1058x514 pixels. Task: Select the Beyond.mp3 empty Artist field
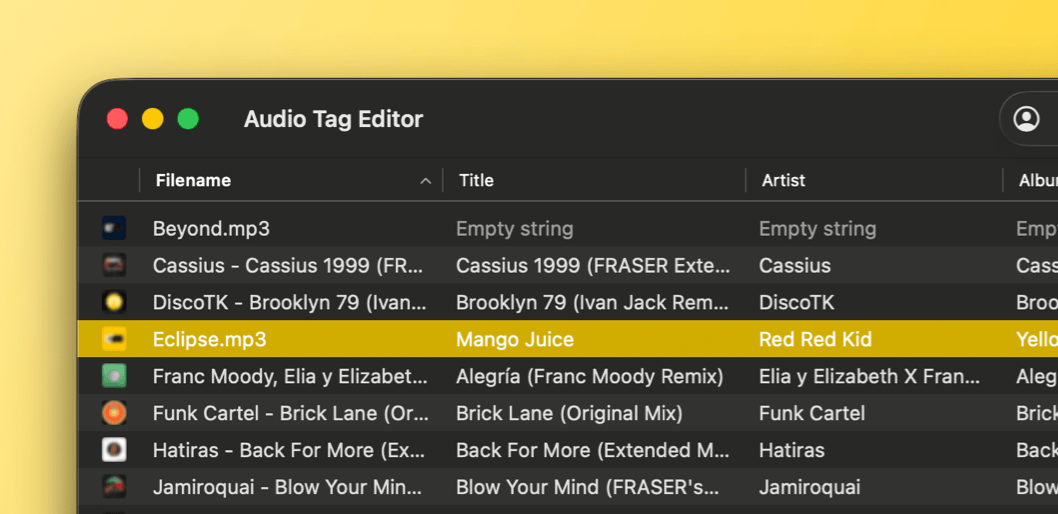(817, 228)
